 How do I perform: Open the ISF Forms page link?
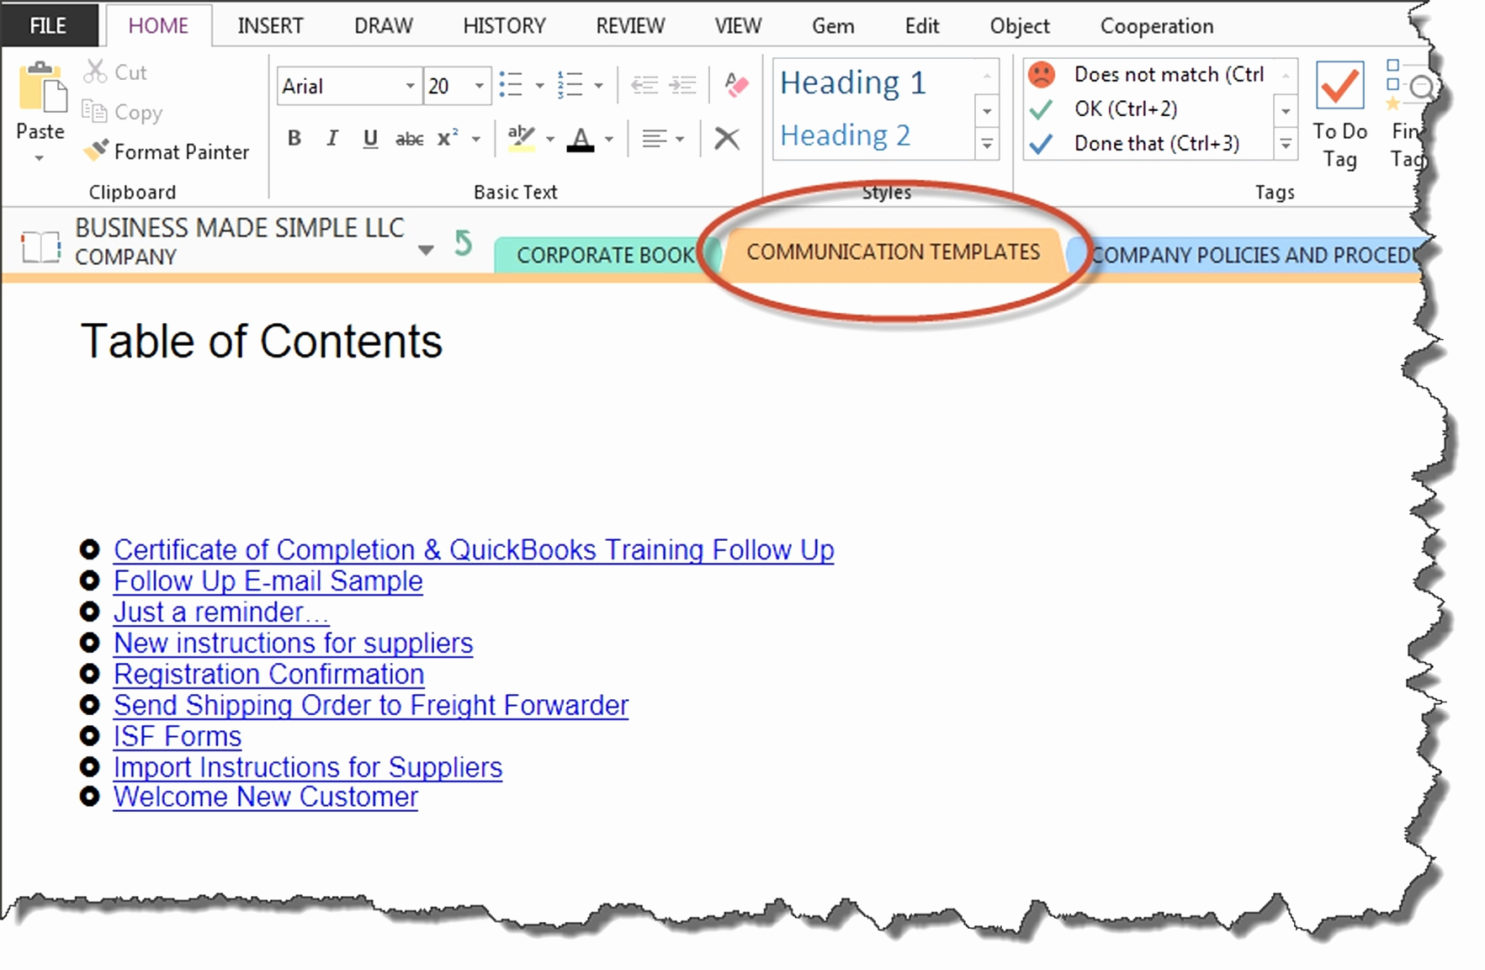[176, 736]
